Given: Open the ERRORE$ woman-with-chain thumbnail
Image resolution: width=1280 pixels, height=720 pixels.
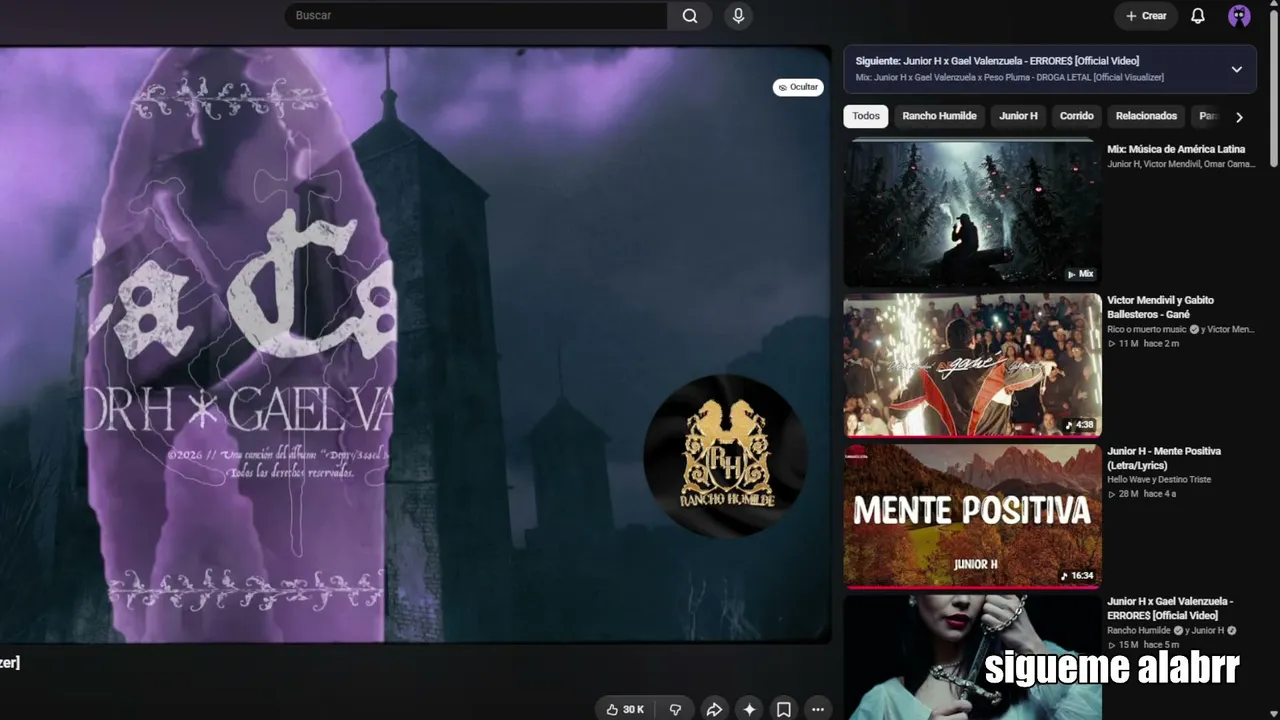Looking at the screenshot, I should click(972, 657).
